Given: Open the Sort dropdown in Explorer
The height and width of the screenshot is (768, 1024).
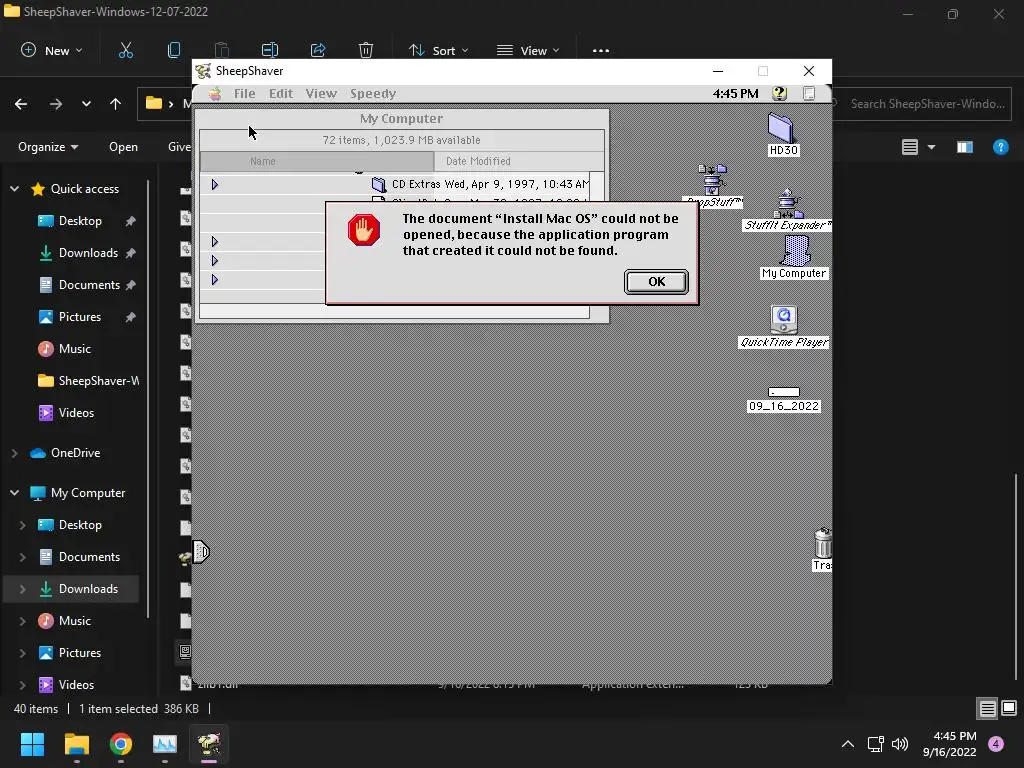Looking at the screenshot, I should tap(438, 50).
